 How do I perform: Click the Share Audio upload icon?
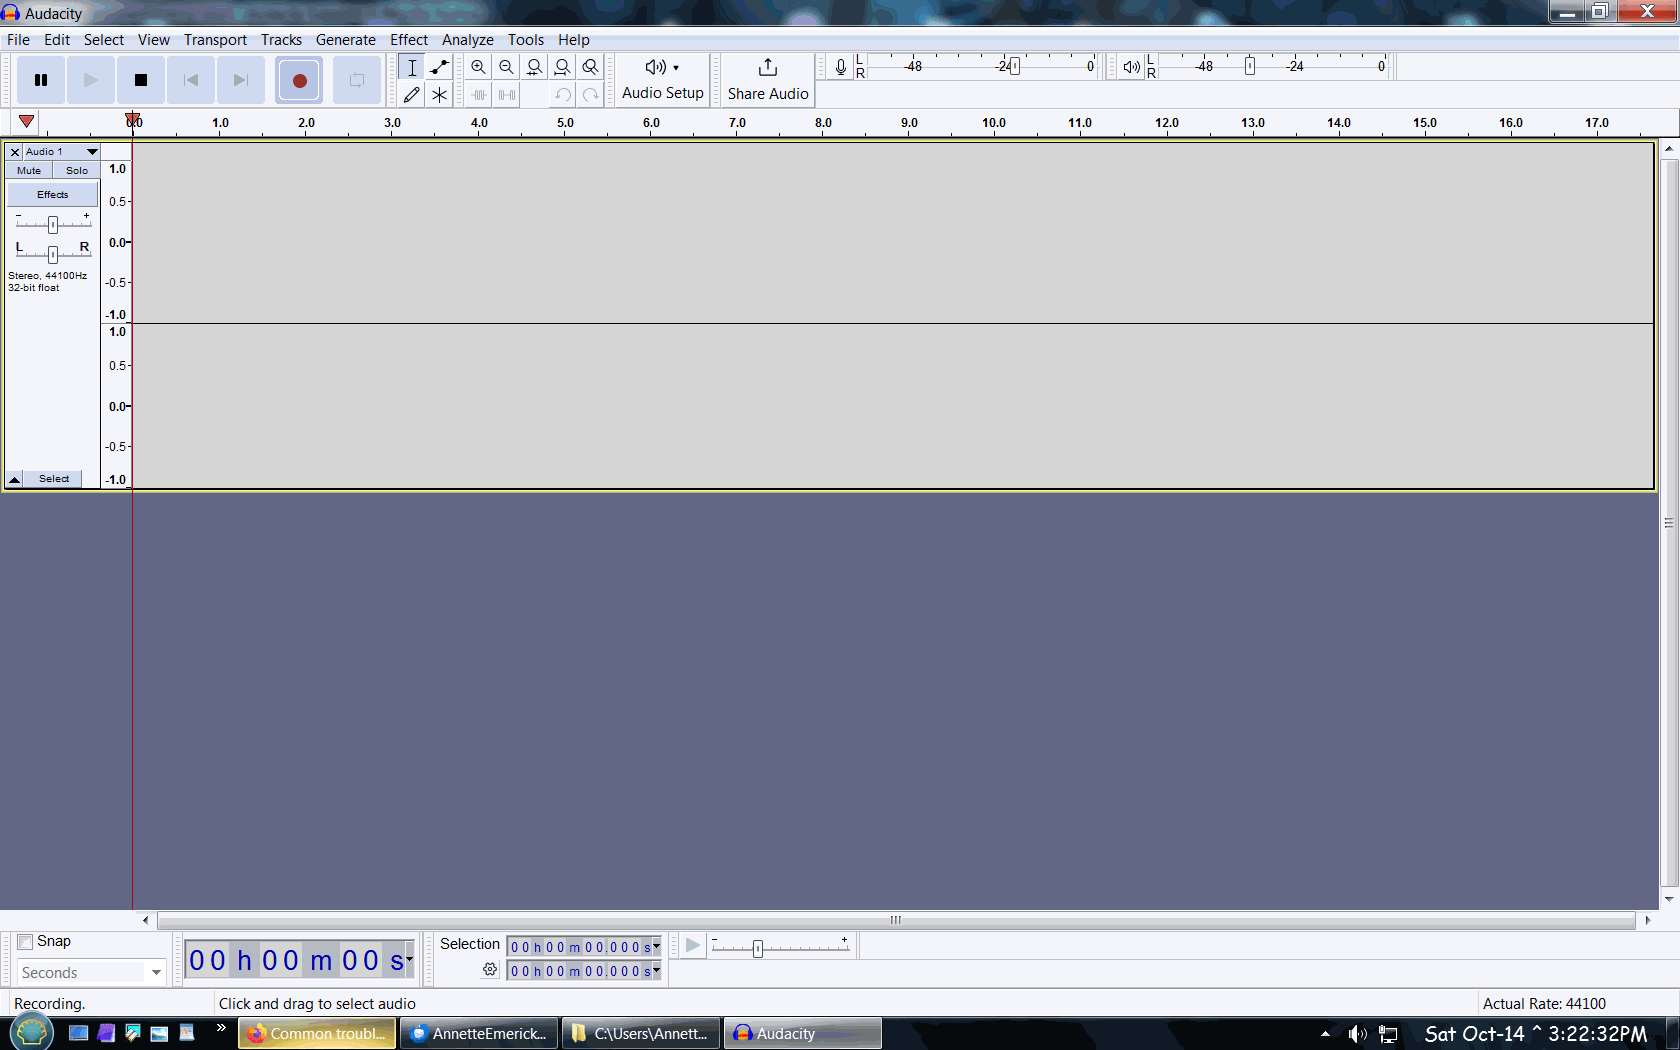coord(767,68)
